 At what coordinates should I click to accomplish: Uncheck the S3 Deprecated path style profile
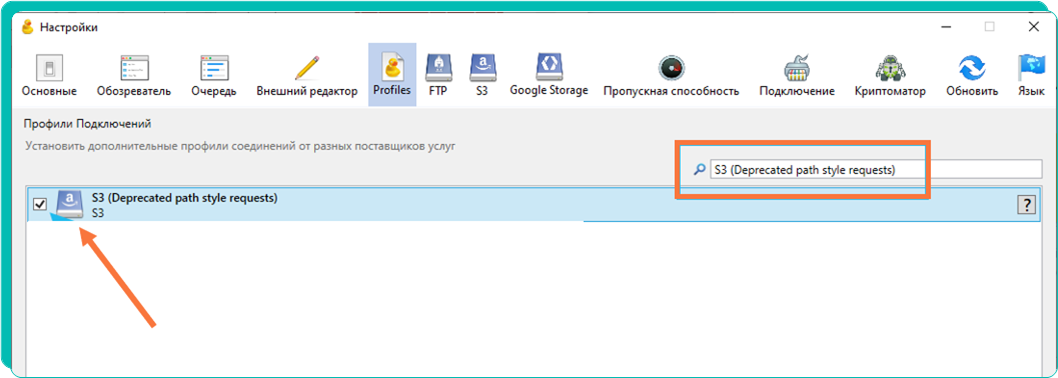coord(40,204)
